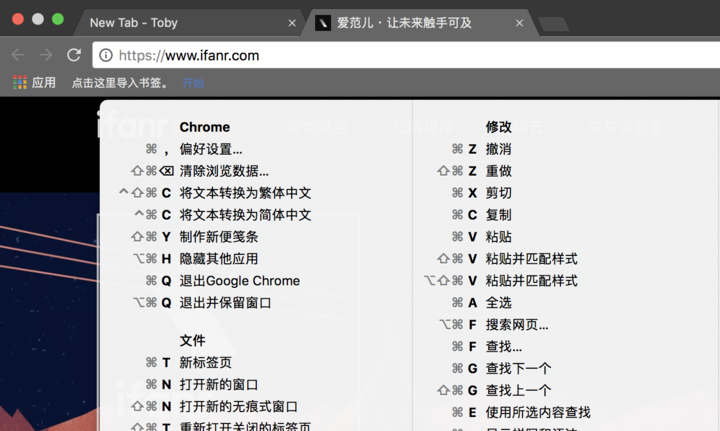Screen dimensions: 720x431
Task: Select 撤消 under 修改
Action: pos(499,149)
